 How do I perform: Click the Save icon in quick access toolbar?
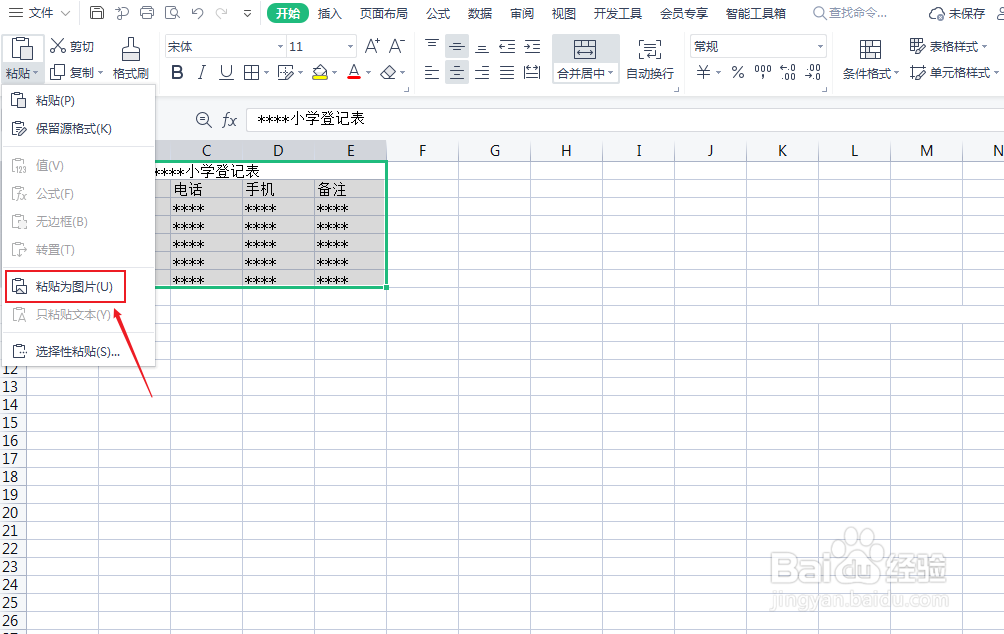97,13
